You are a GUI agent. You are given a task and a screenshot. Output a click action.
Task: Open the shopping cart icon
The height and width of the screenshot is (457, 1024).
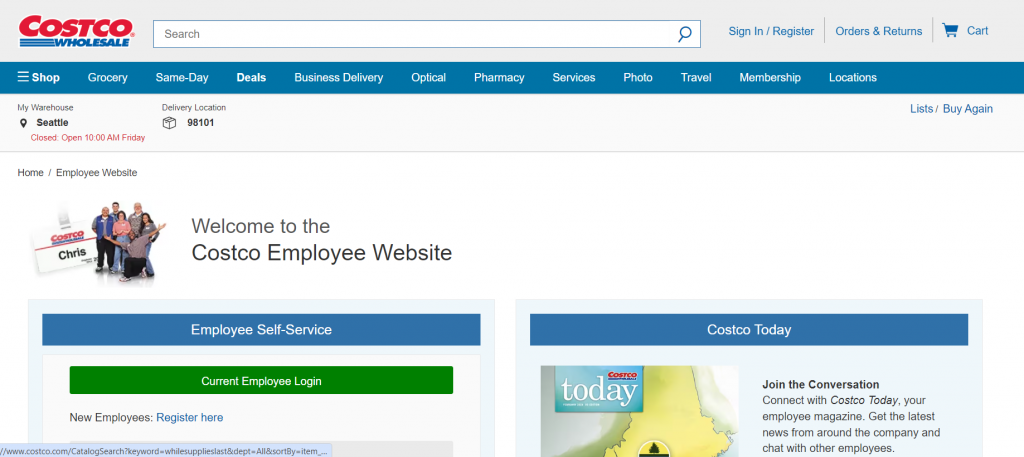(x=950, y=31)
